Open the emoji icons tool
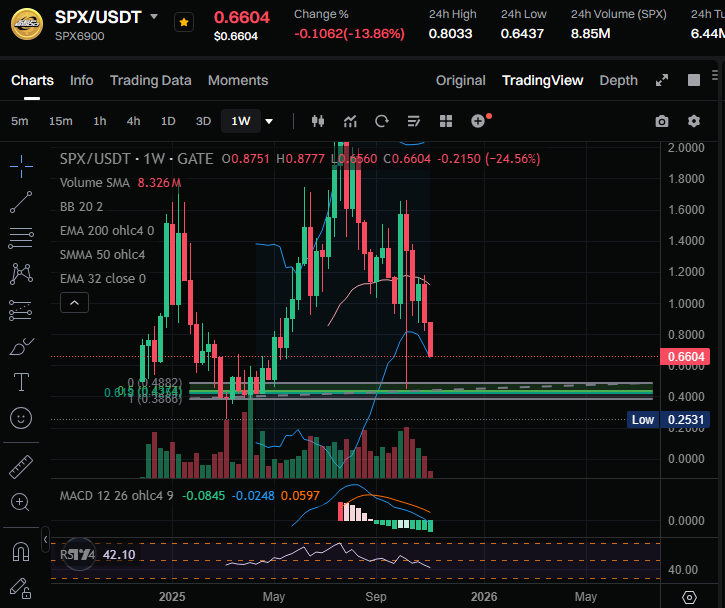The width and height of the screenshot is (725, 608). (x=21, y=418)
